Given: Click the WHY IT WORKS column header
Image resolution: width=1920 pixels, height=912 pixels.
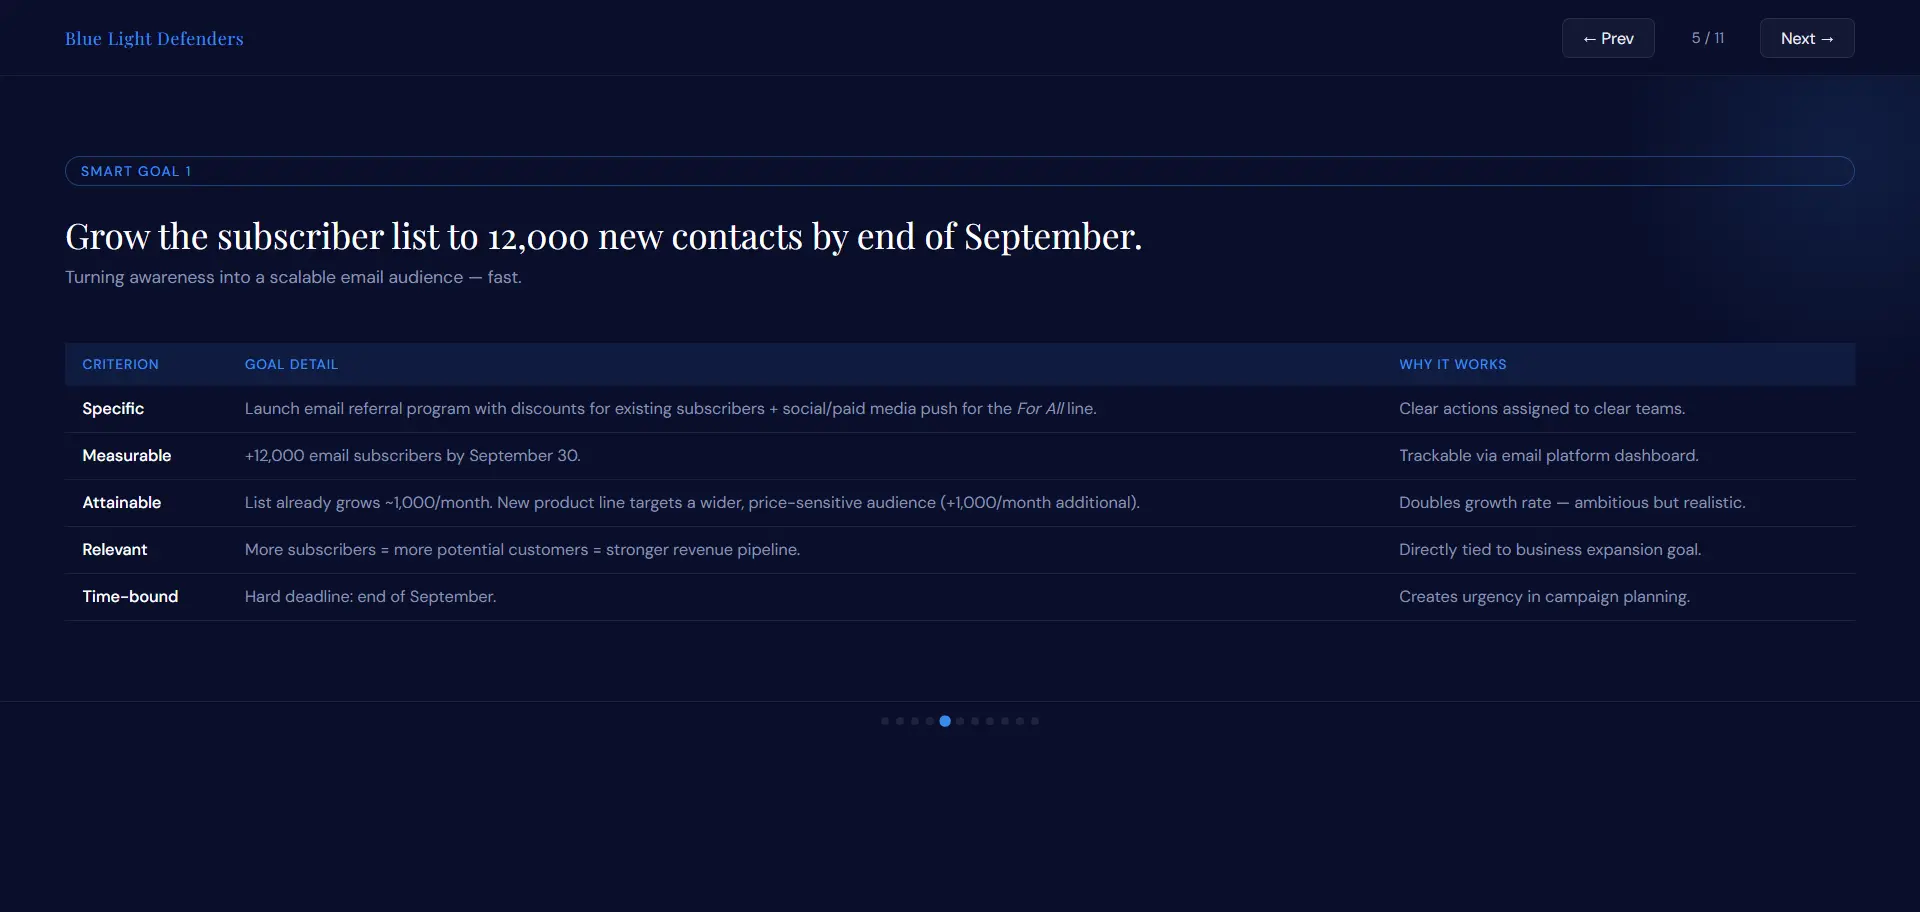Looking at the screenshot, I should click(1452, 364).
